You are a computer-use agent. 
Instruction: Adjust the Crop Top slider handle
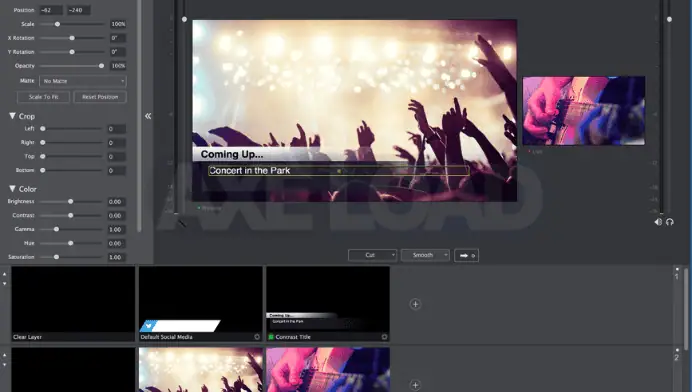pyautogui.click(x=43, y=156)
